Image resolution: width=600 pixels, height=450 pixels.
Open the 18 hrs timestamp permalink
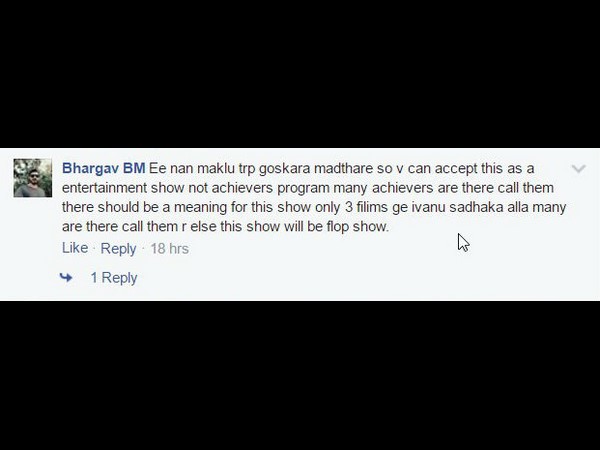coord(170,249)
